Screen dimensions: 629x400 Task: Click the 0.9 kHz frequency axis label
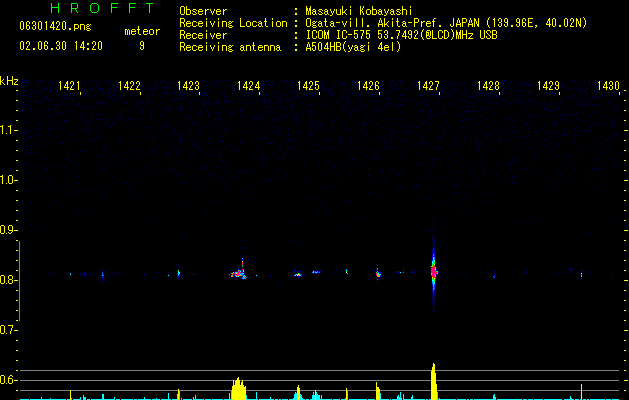[x=9, y=230]
